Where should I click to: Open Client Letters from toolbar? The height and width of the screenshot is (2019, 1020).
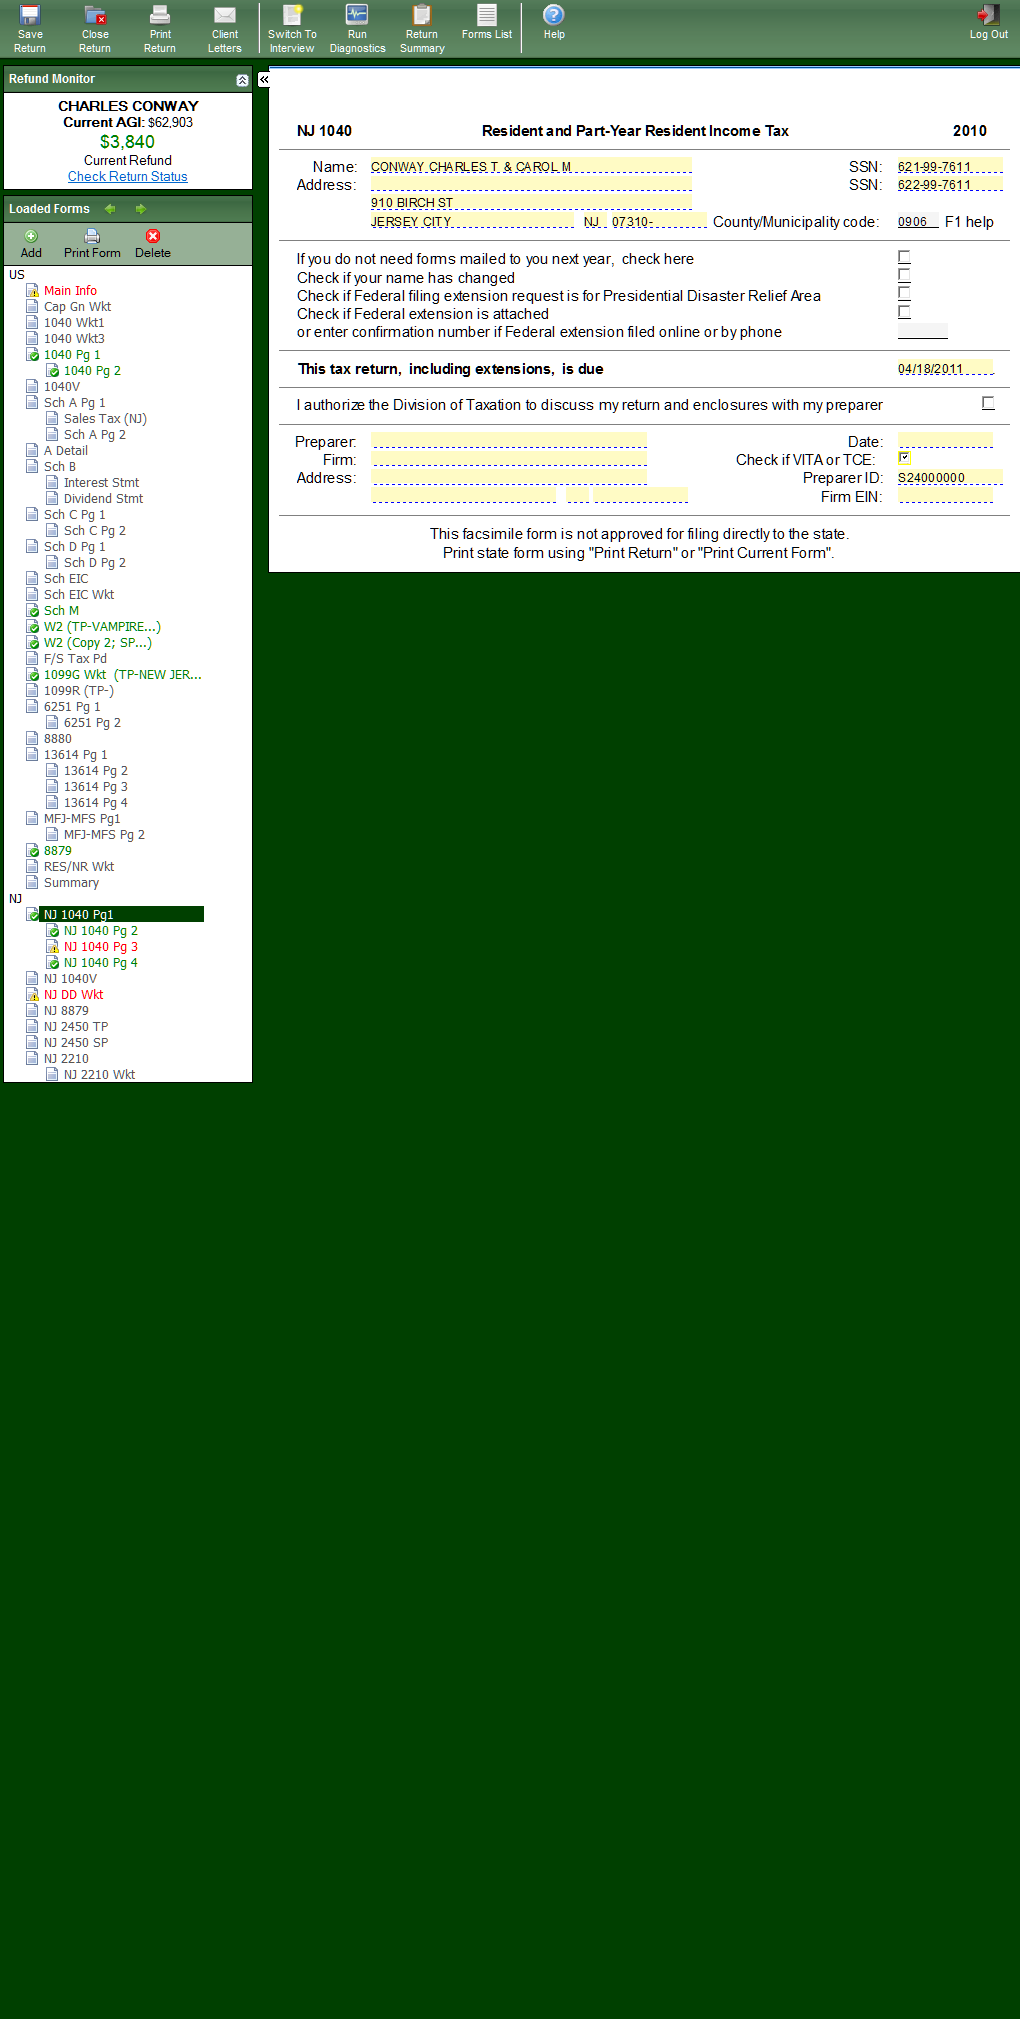(225, 17)
